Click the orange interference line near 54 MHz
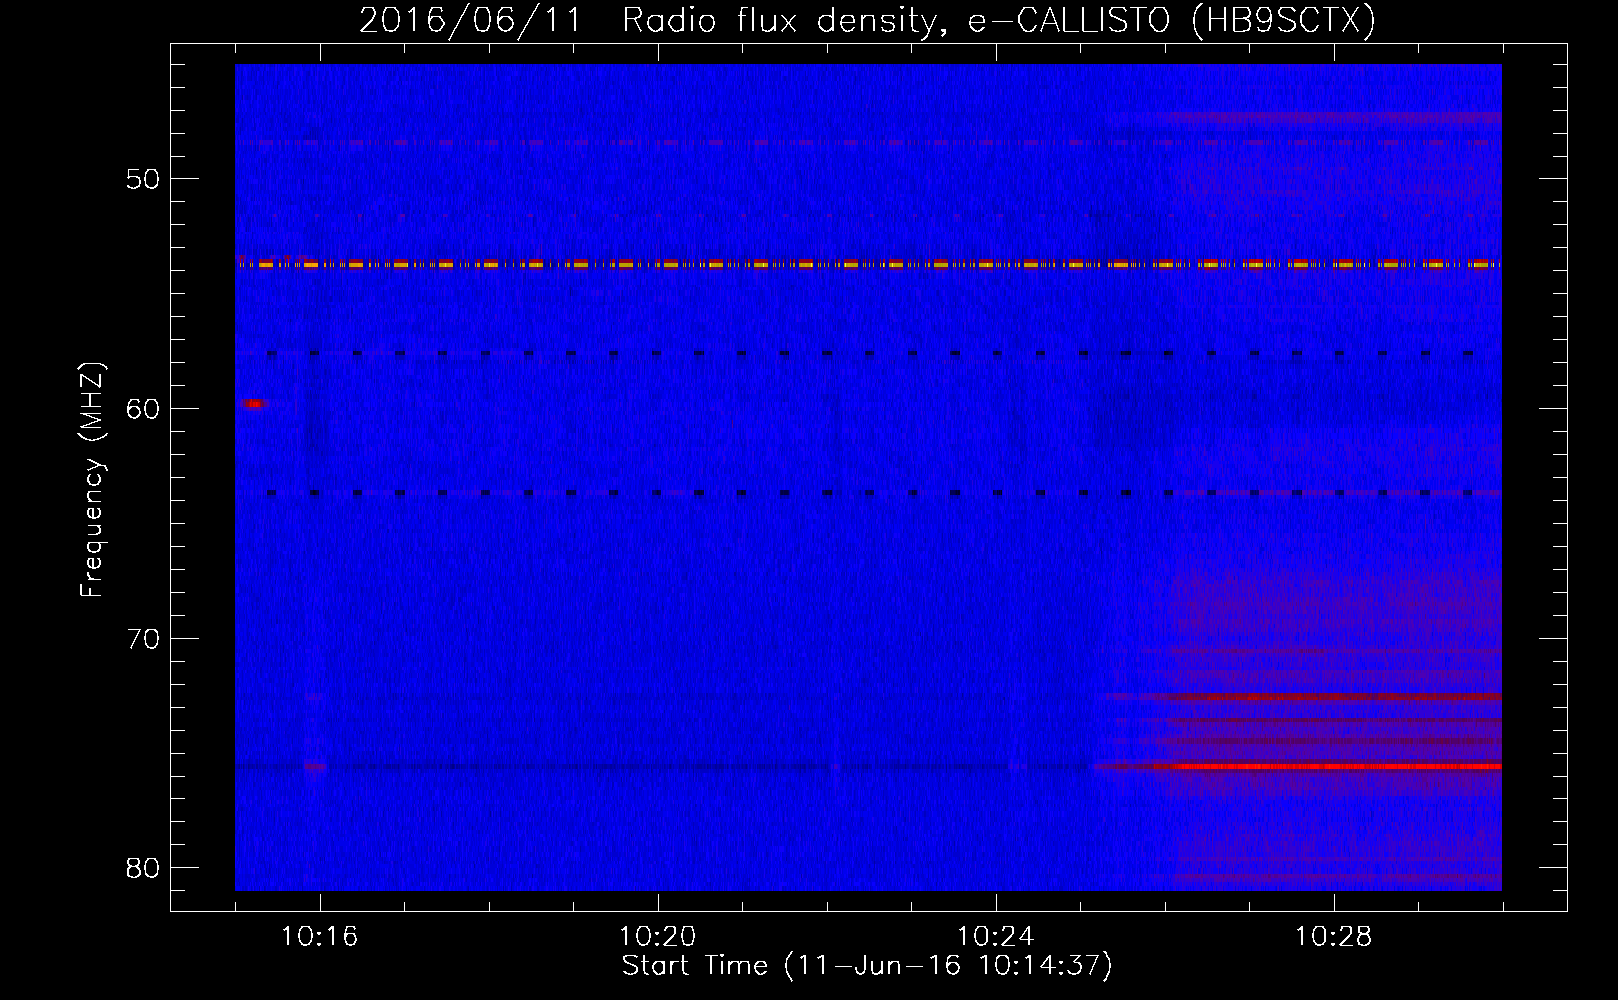Screen dimensions: 1618x1000 tap(868, 265)
